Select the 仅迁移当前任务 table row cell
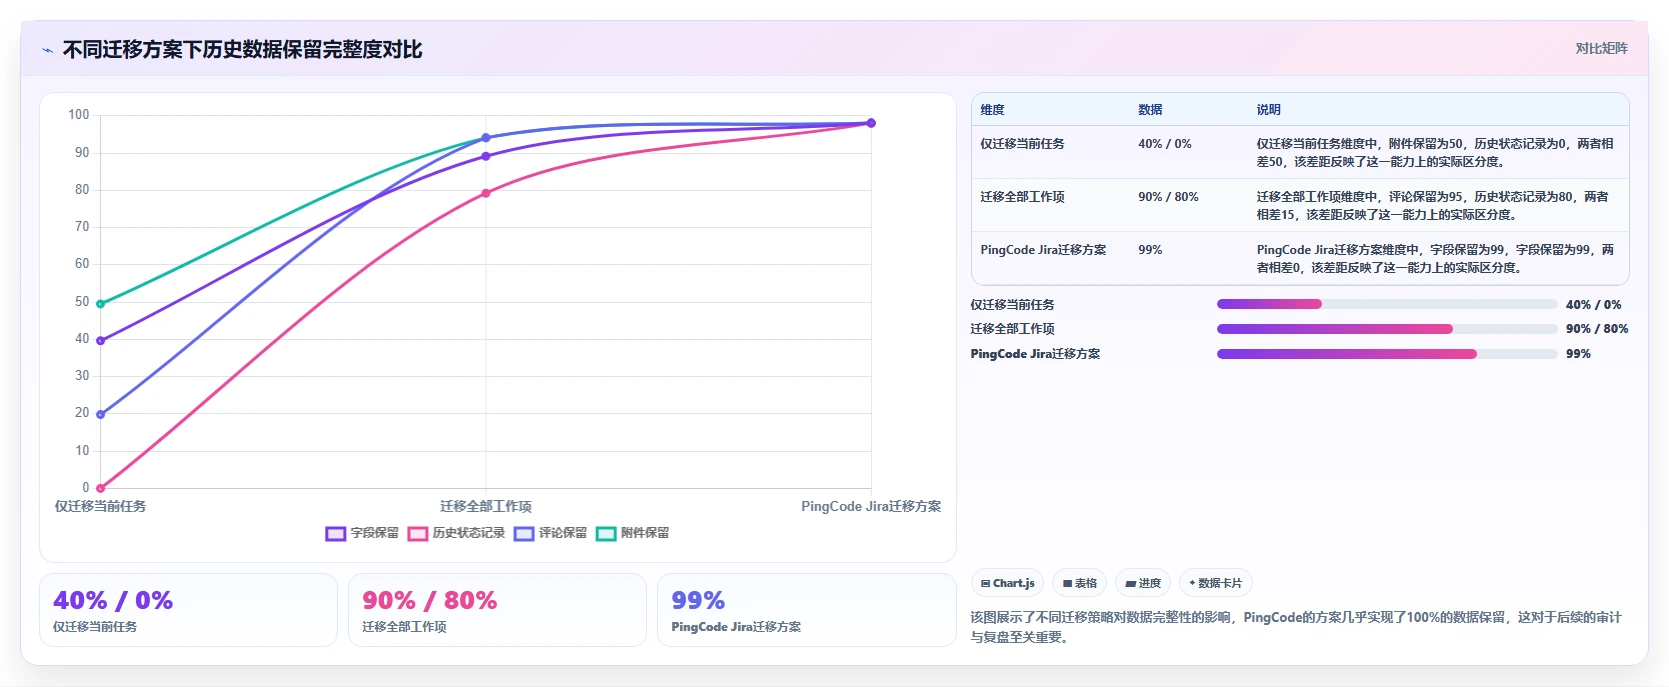This screenshot has height=687, width=1669. [x=1022, y=144]
